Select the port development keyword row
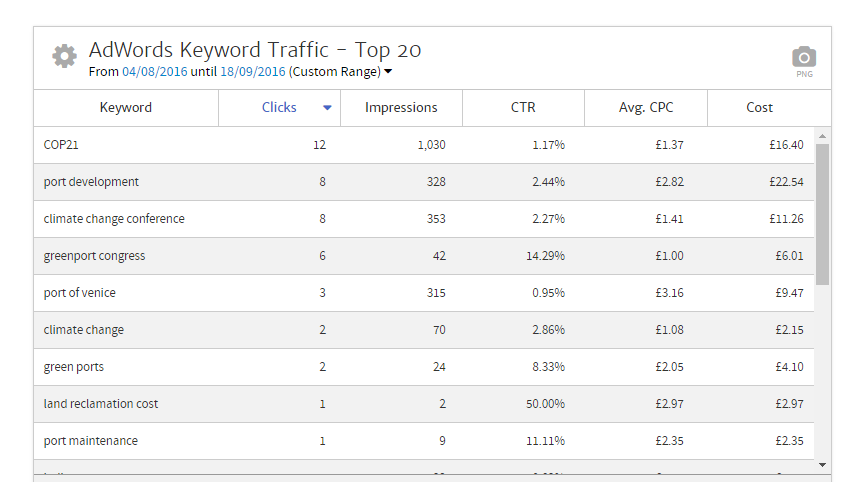 point(91,182)
